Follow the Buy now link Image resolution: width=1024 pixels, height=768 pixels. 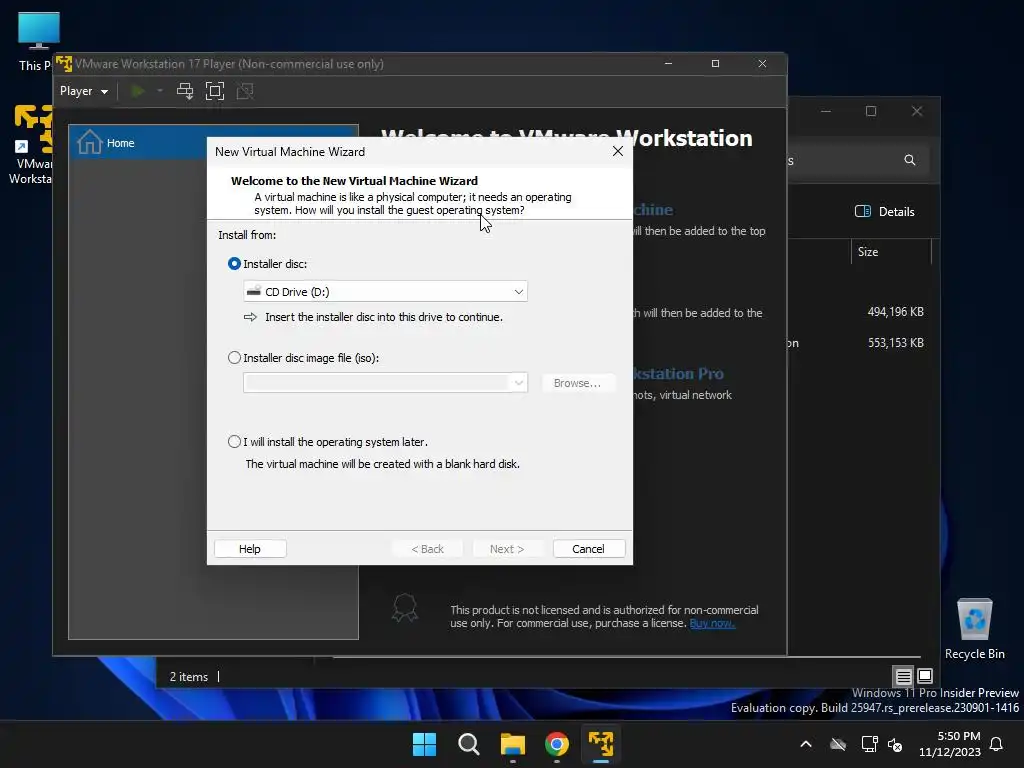(712, 624)
